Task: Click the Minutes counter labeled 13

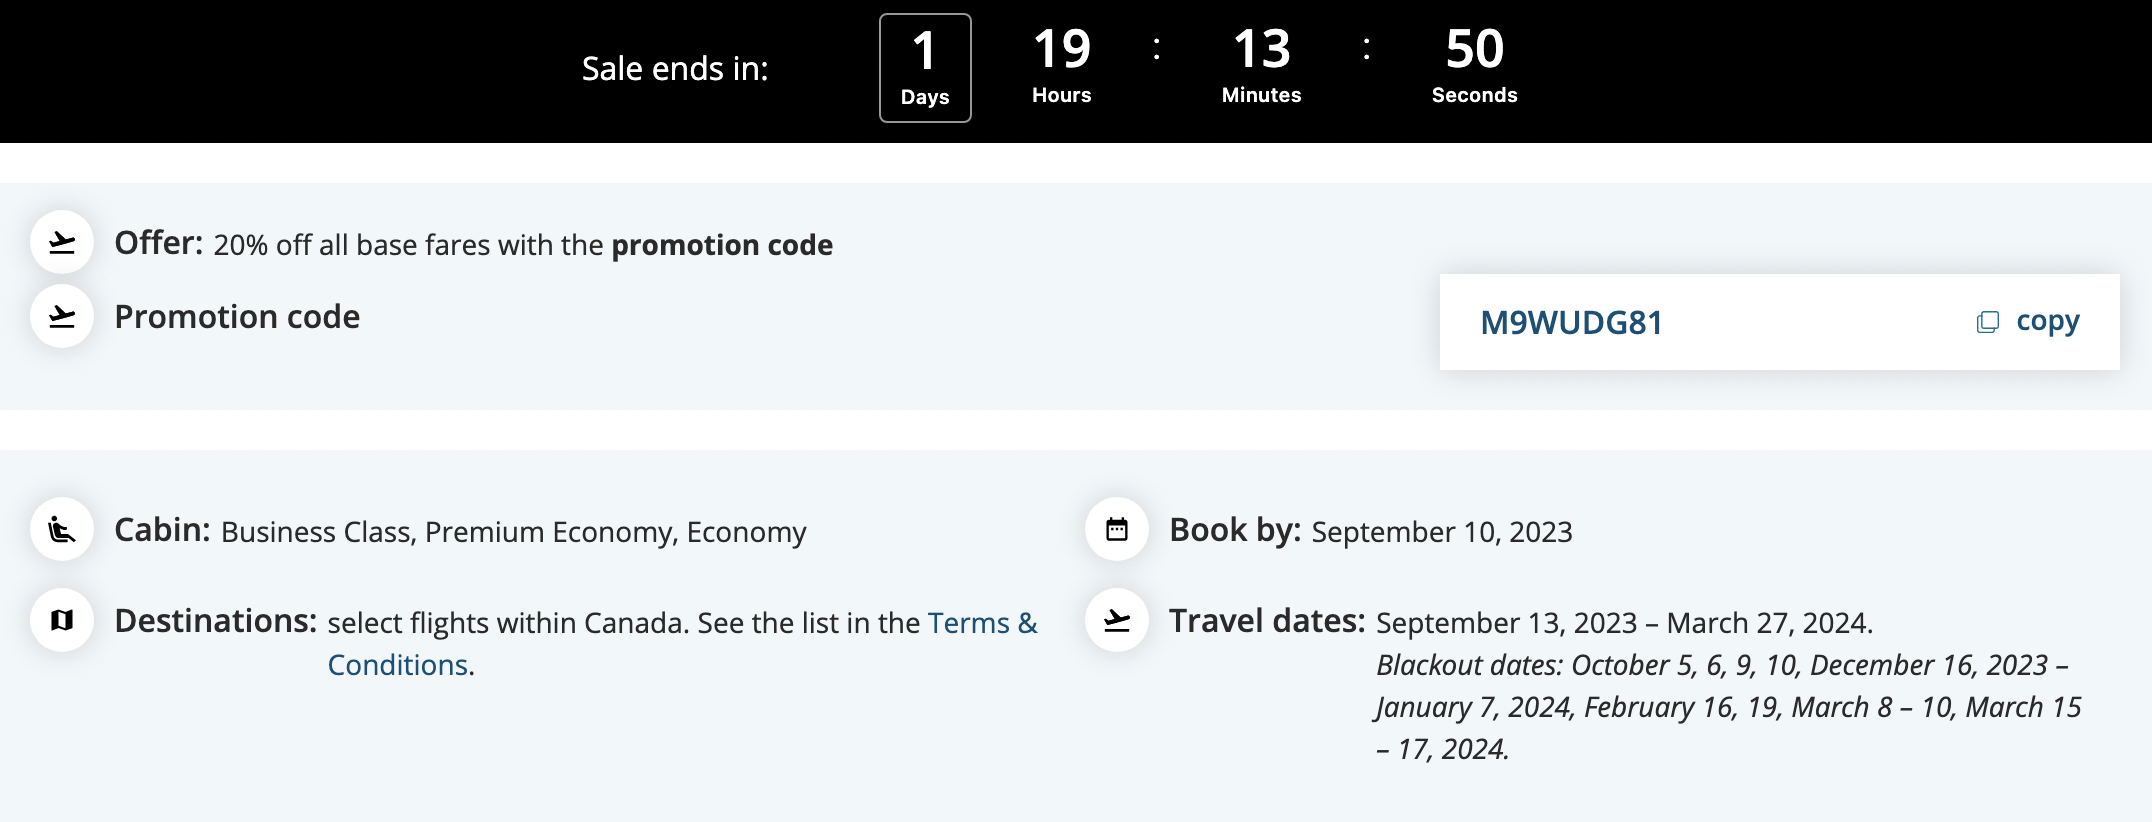Action: (x=1262, y=47)
